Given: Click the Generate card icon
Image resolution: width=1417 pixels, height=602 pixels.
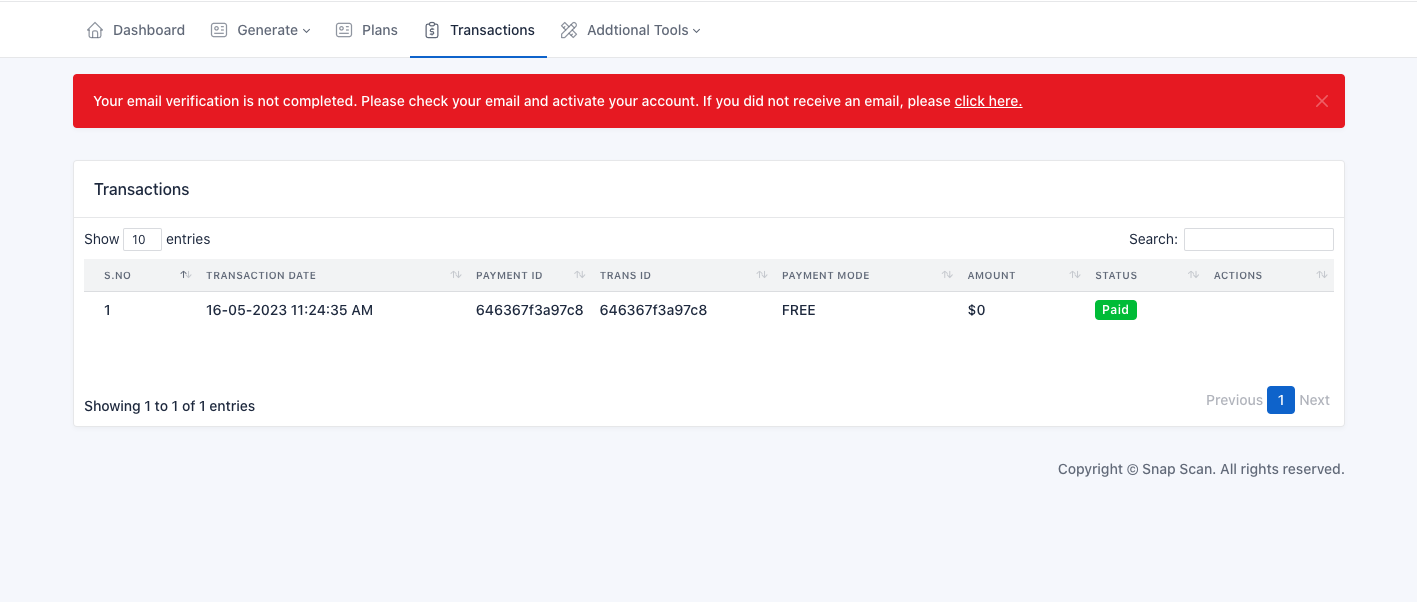Looking at the screenshot, I should tap(219, 30).
